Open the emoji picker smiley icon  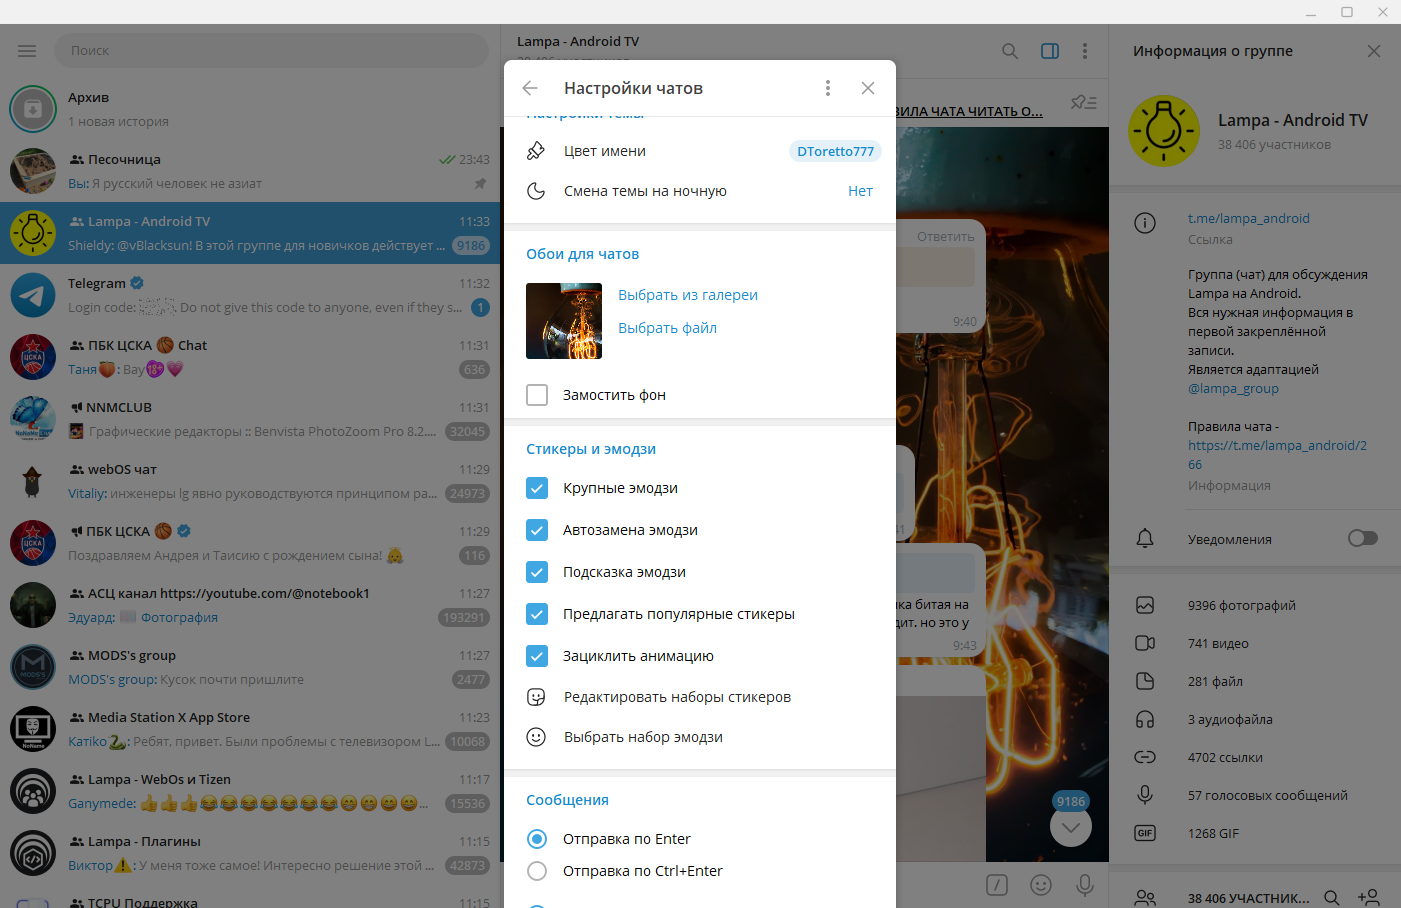pos(1041,885)
